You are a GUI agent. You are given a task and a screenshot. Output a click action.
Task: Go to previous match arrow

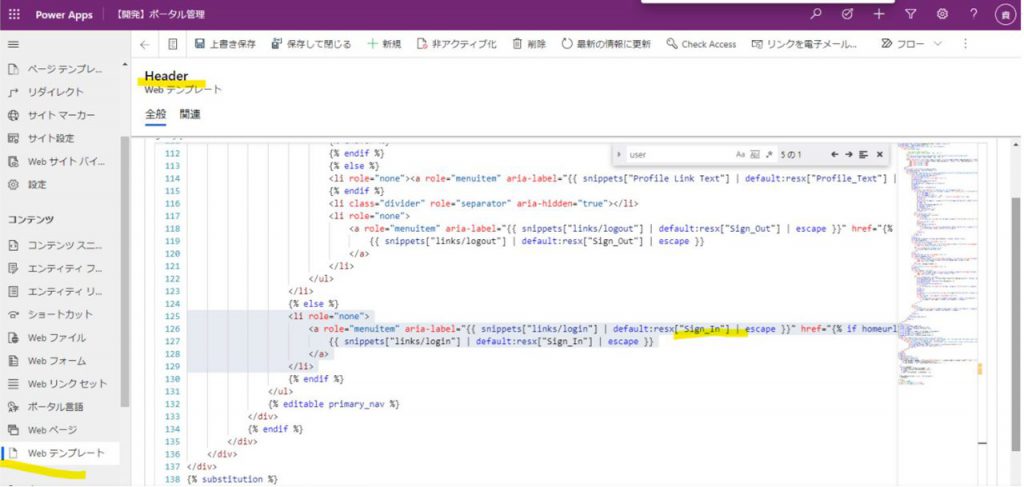pos(835,155)
